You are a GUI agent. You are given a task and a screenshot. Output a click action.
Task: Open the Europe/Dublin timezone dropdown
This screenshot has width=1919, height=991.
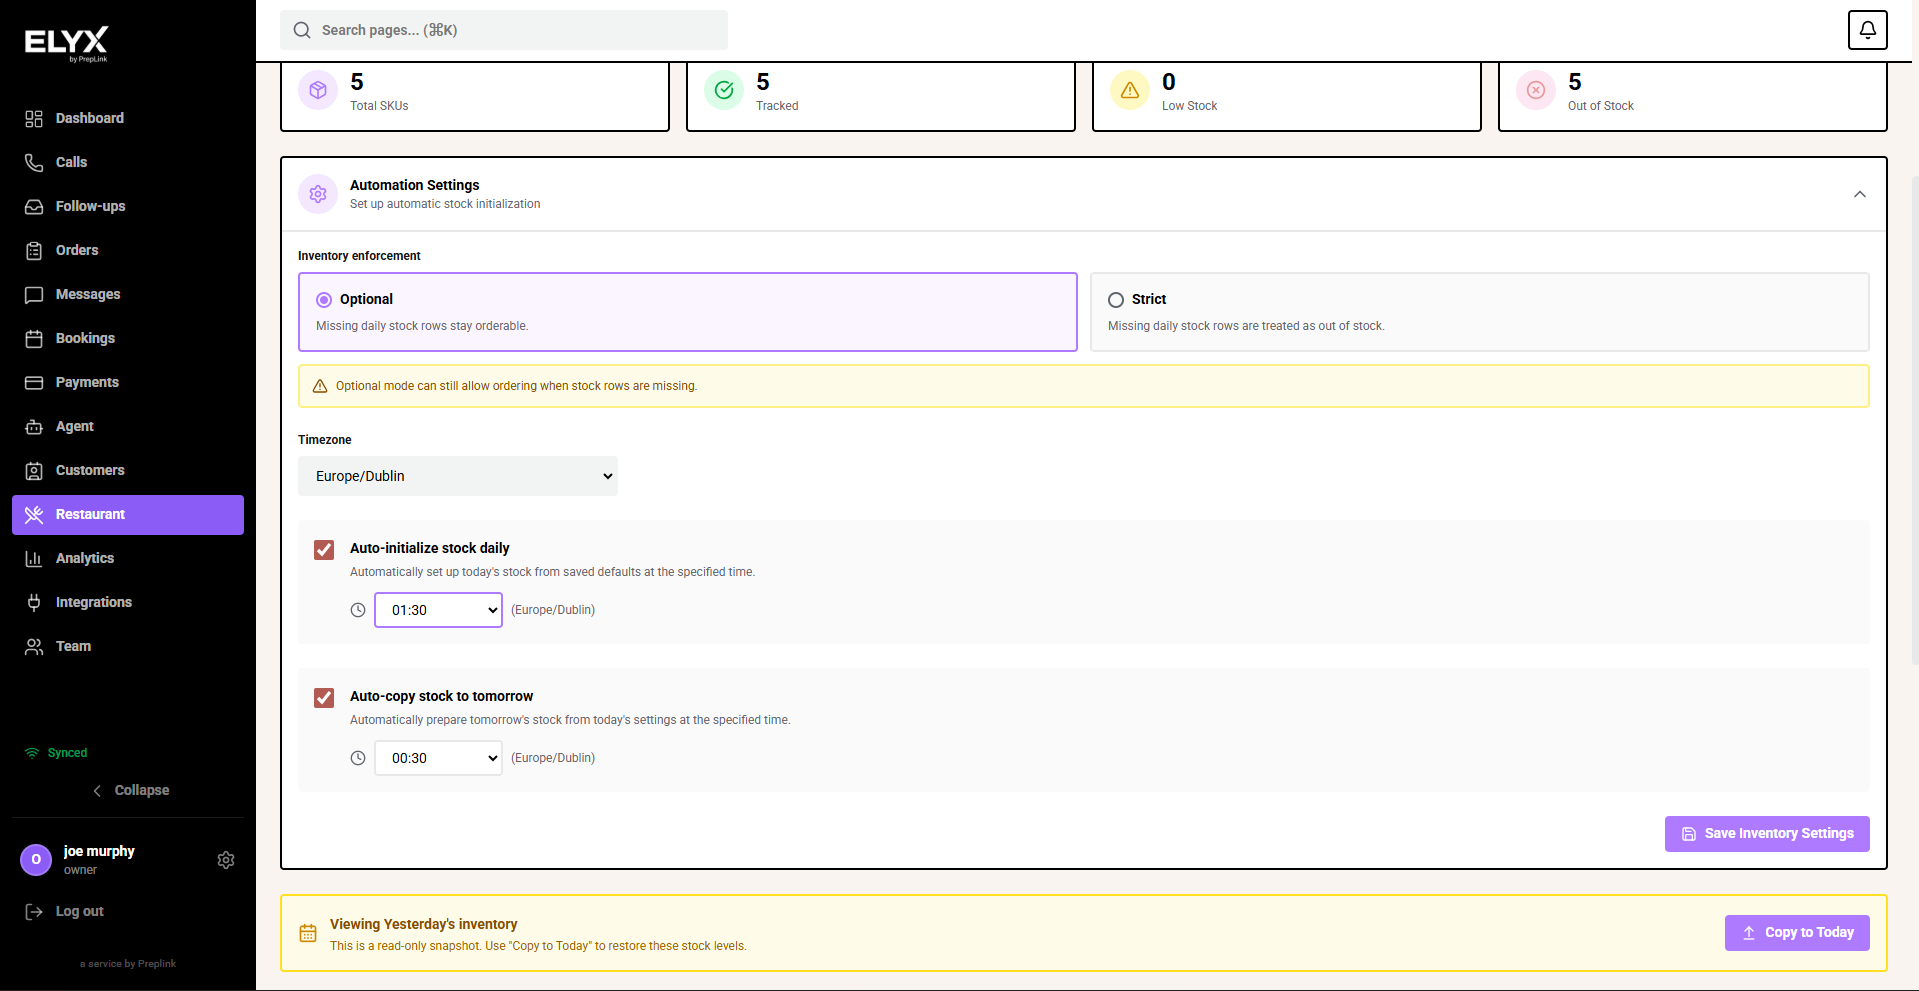coord(458,476)
